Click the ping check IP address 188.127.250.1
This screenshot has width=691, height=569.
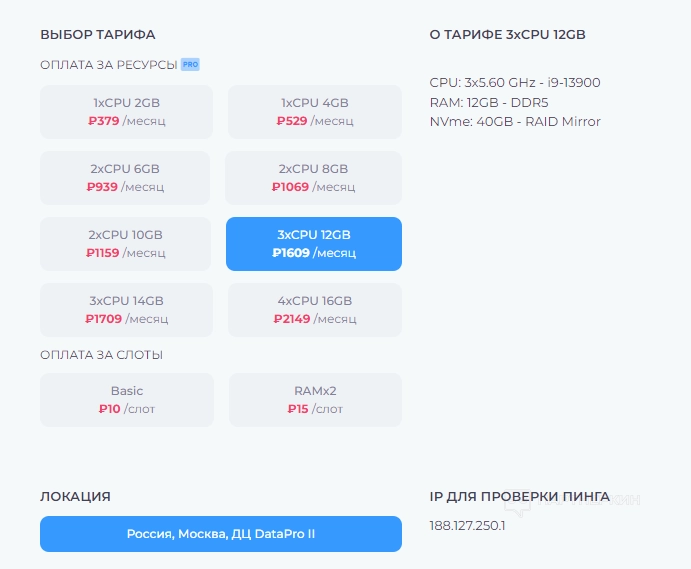467,525
